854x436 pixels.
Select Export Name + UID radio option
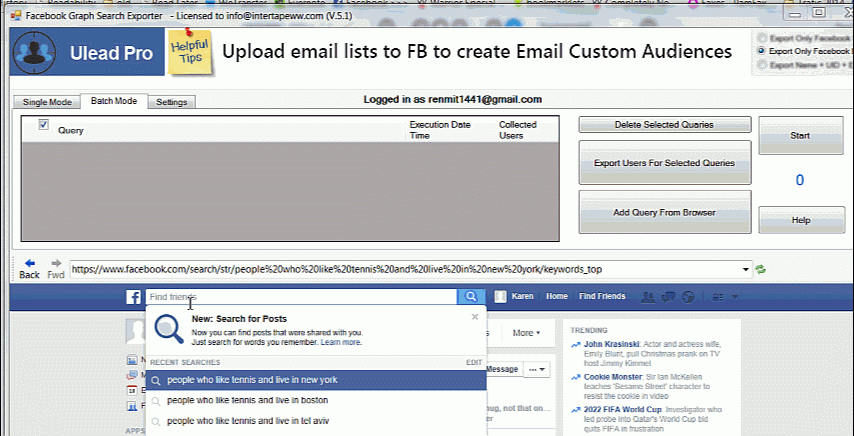click(761, 65)
